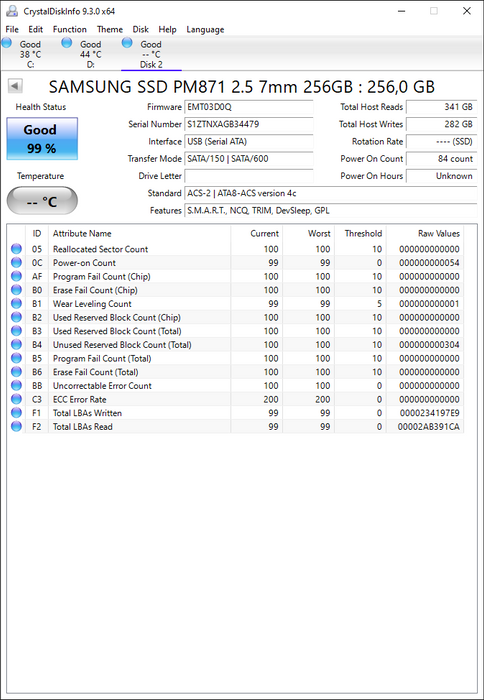Click status orb for Erase Fail Count (Chip)
The image size is (484, 700).
17,290
